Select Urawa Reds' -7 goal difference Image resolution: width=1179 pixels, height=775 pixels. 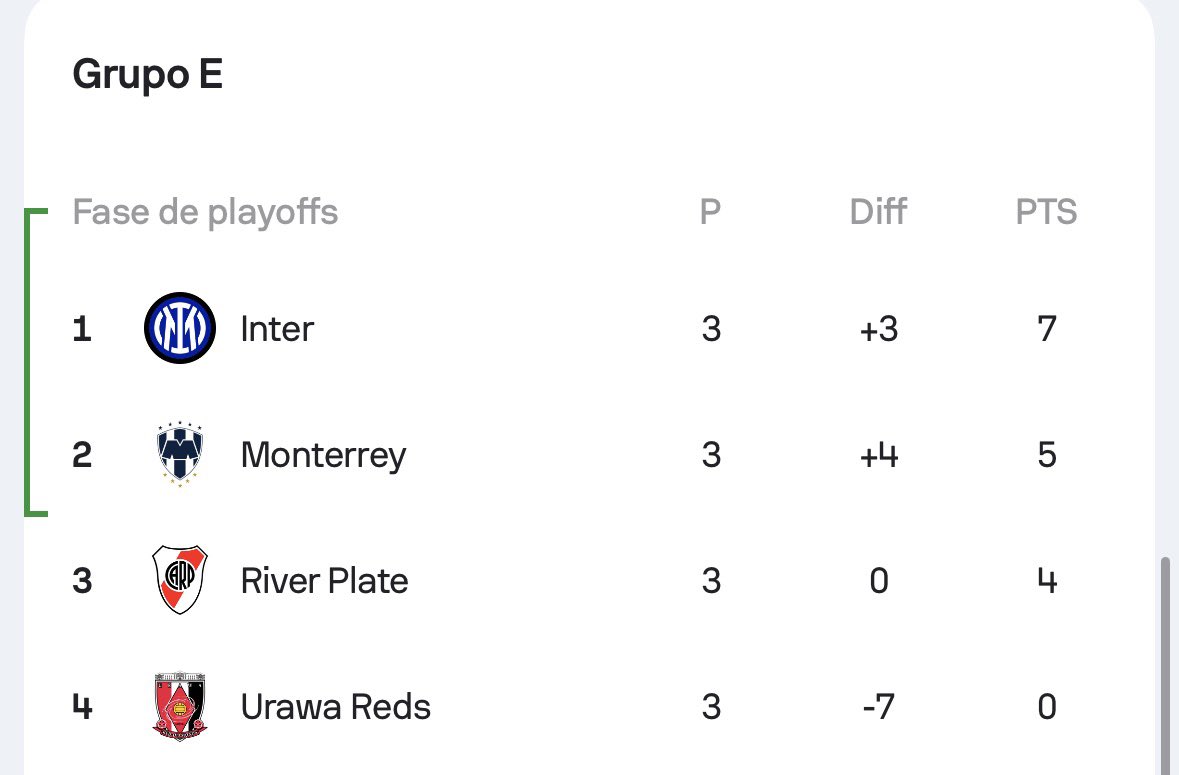pyautogui.click(x=878, y=707)
